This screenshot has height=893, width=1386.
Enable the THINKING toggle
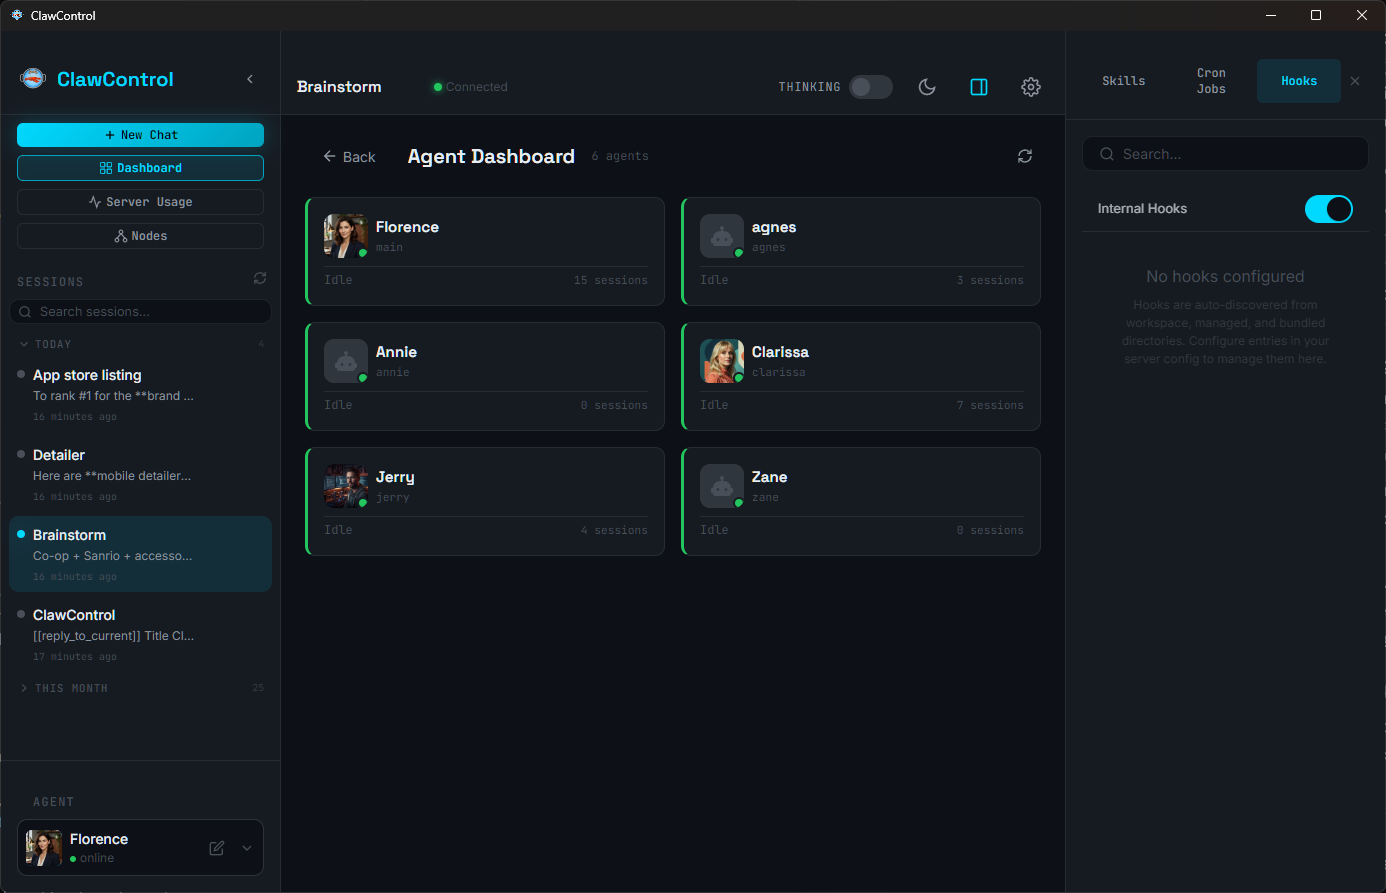pos(870,87)
